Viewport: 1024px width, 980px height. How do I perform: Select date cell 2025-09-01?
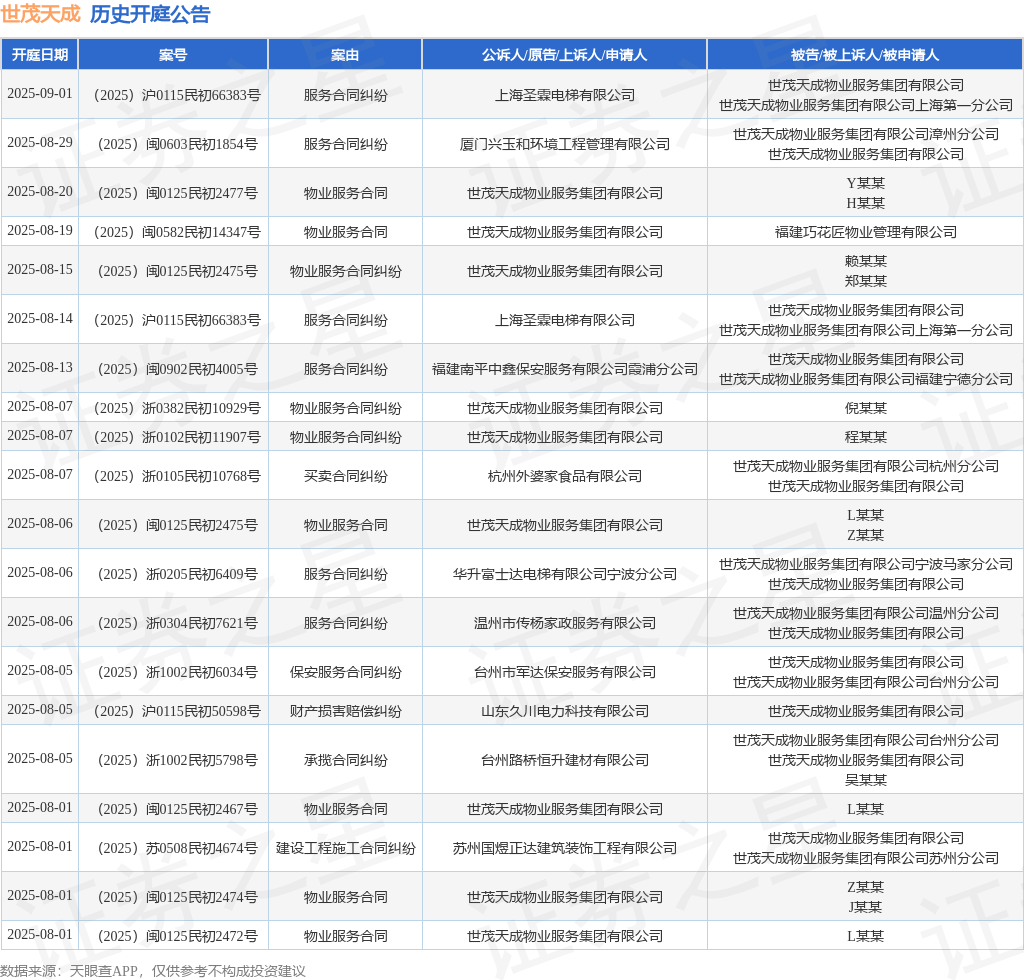click(x=40, y=93)
